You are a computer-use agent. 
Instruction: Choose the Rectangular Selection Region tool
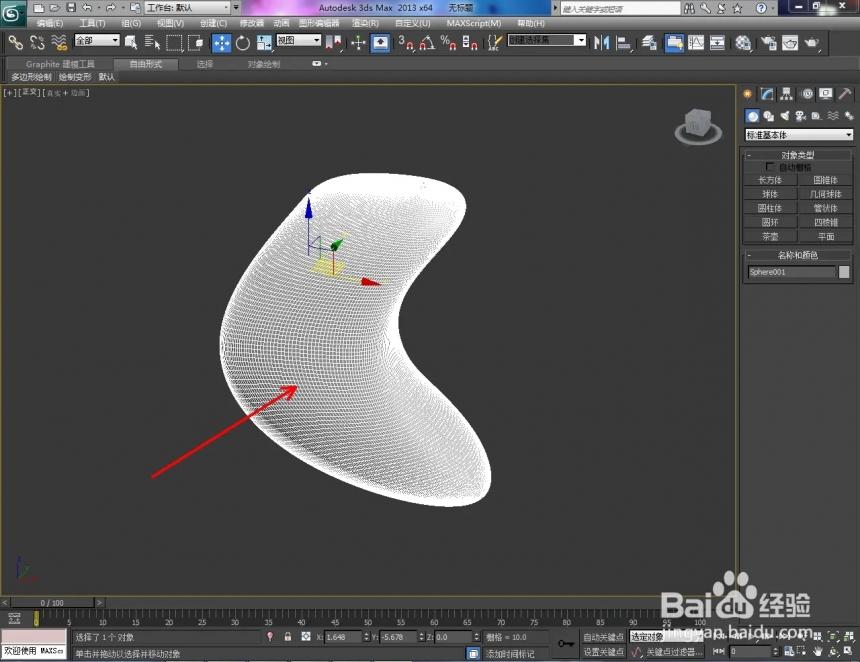[174, 42]
